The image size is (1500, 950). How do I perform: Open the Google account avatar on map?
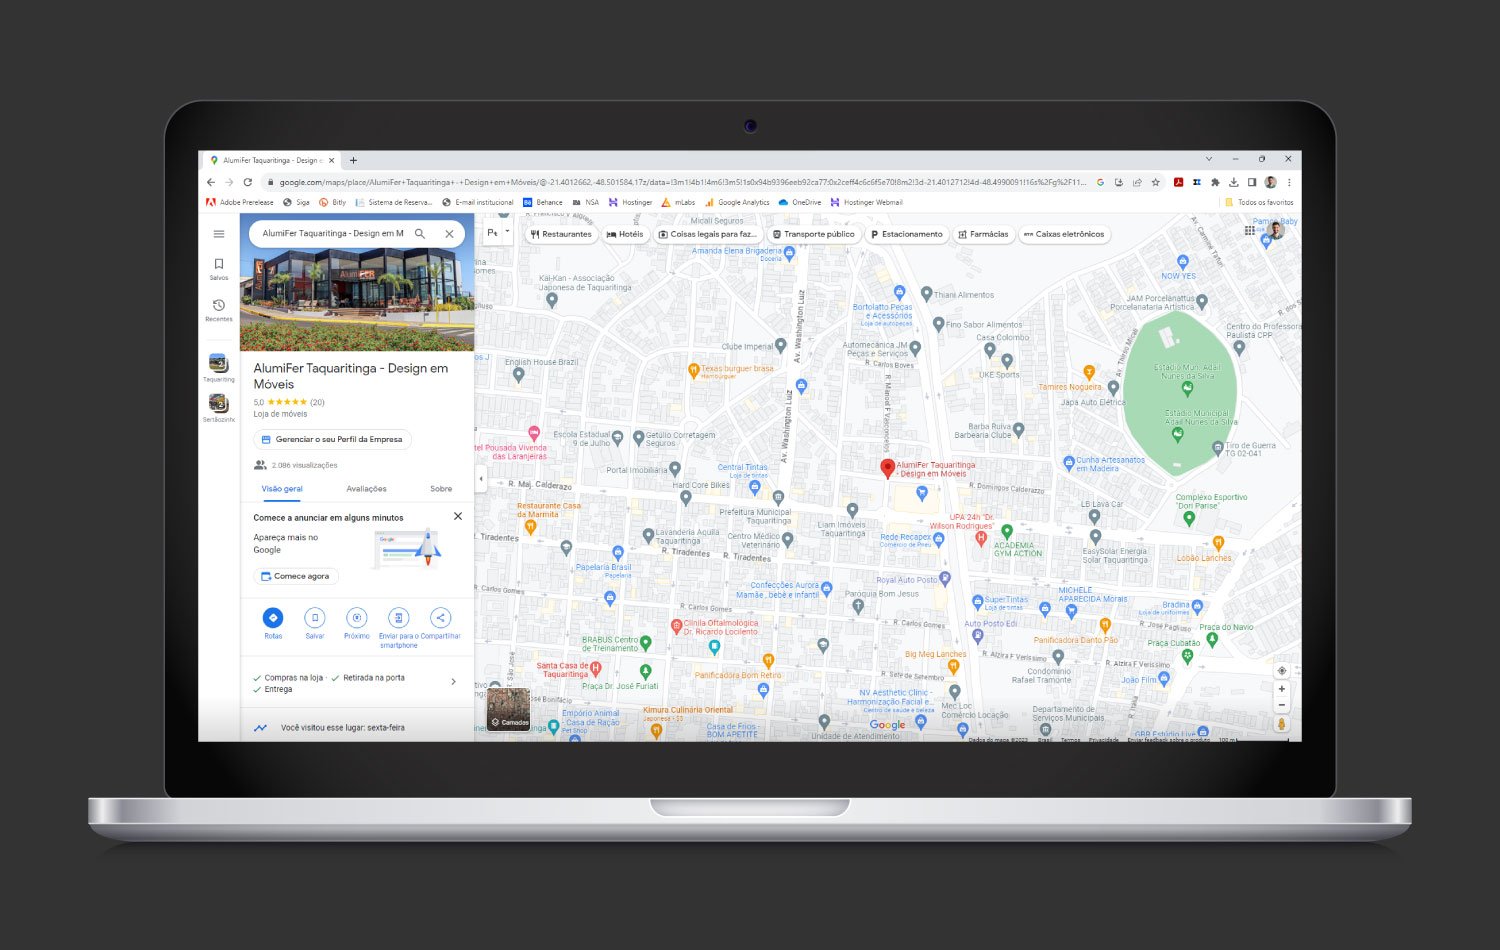[x=1275, y=230]
